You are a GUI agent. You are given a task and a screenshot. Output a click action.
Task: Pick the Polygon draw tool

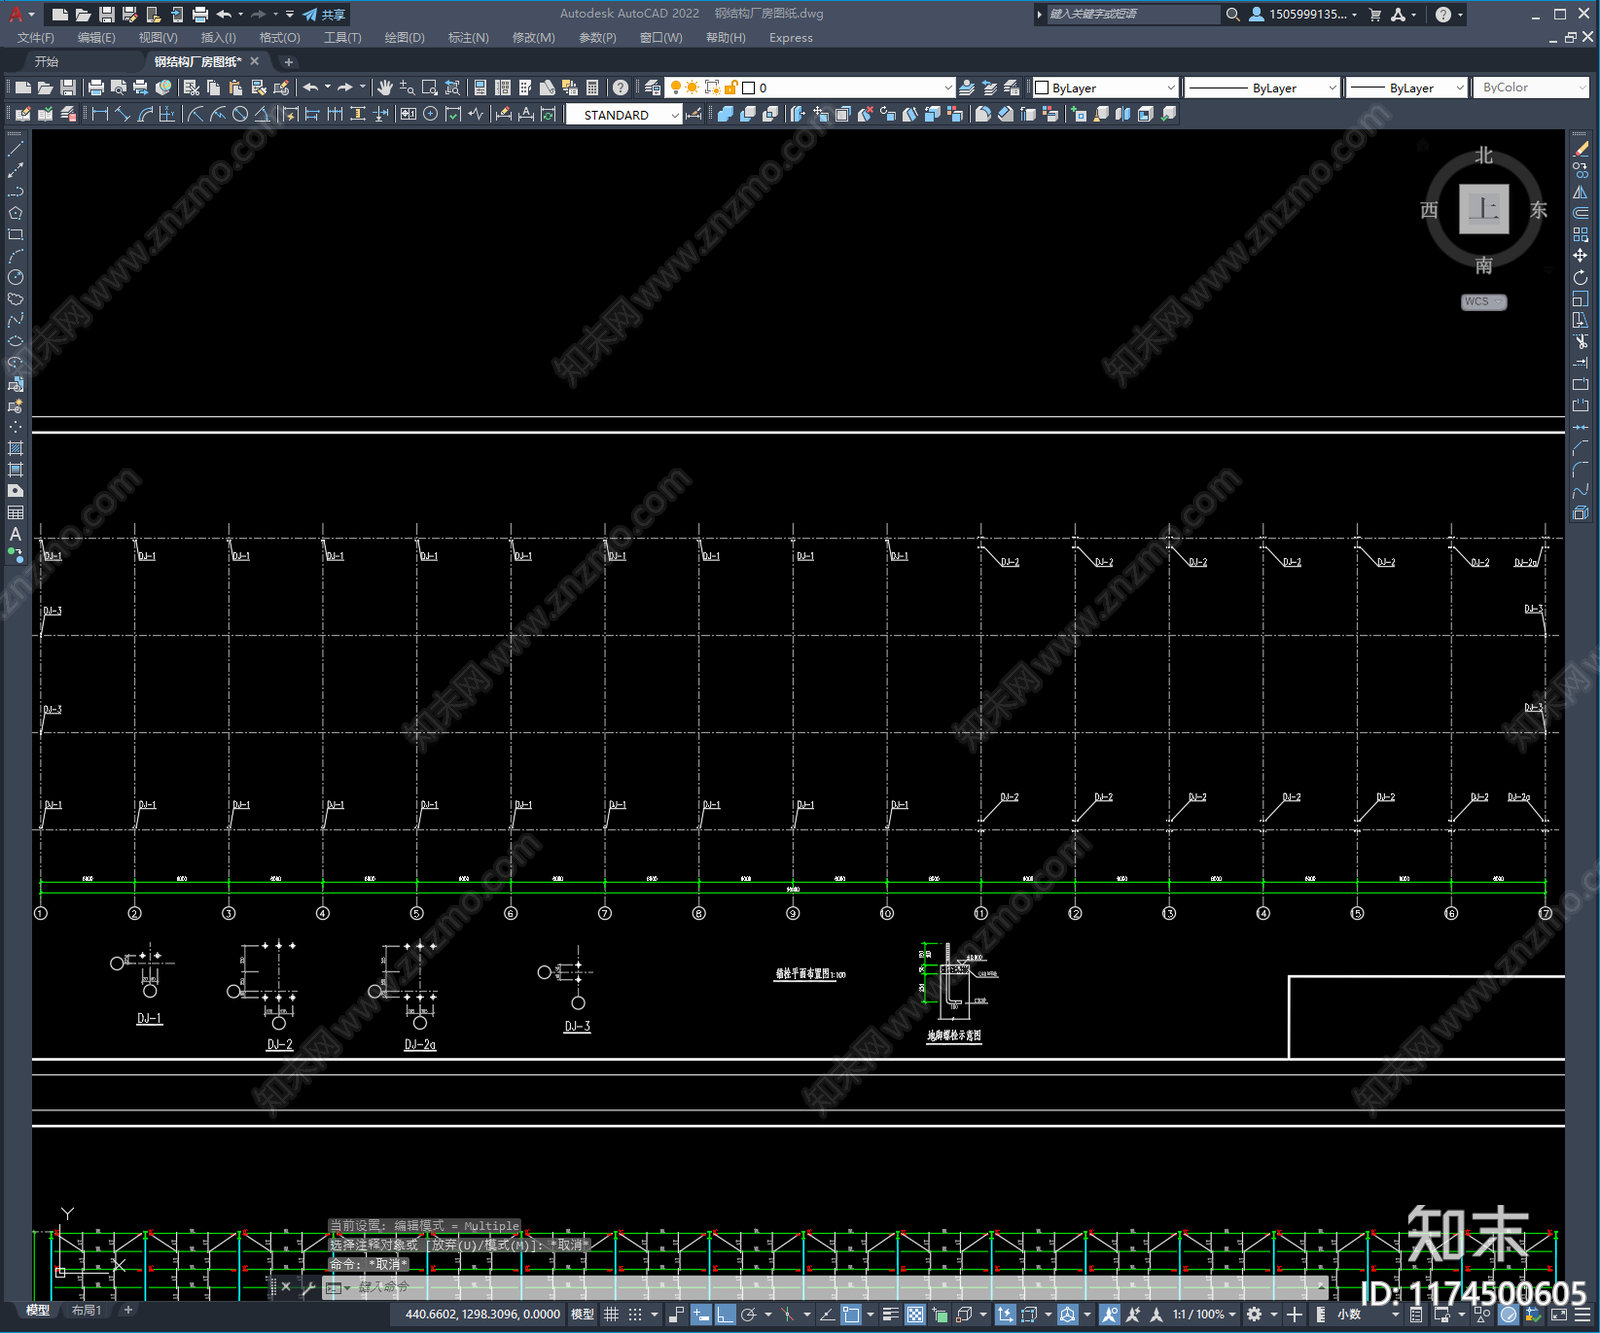pyautogui.click(x=15, y=213)
